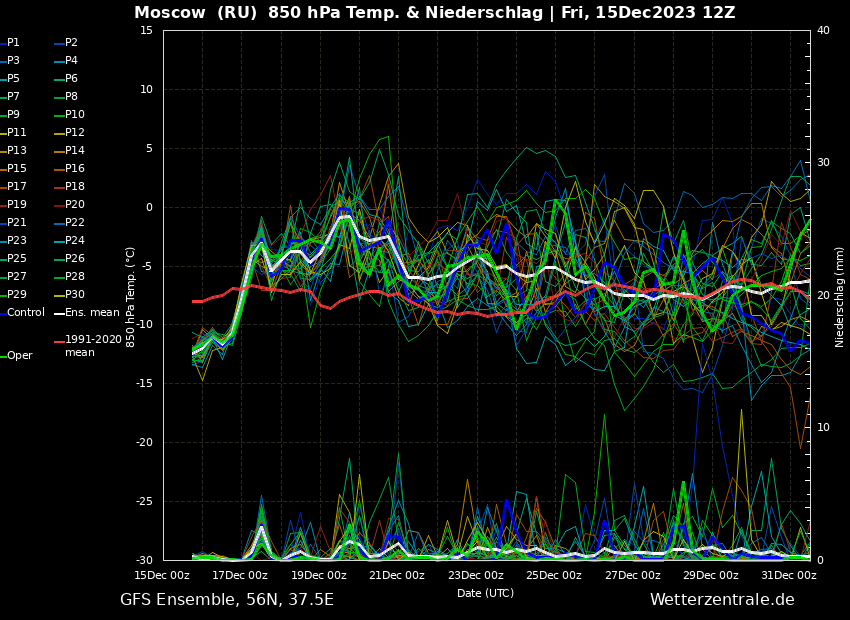The width and height of the screenshot is (850, 620).
Task: Click the GFS Ensemble, 56N, 37.5E caption
Action: (227, 600)
